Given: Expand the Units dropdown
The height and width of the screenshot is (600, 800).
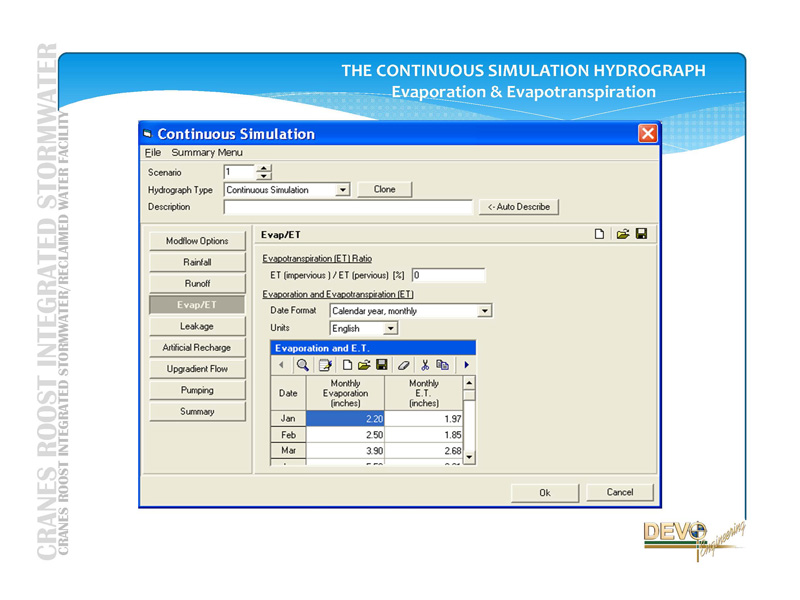Looking at the screenshot, I should [x=390, y=328].
